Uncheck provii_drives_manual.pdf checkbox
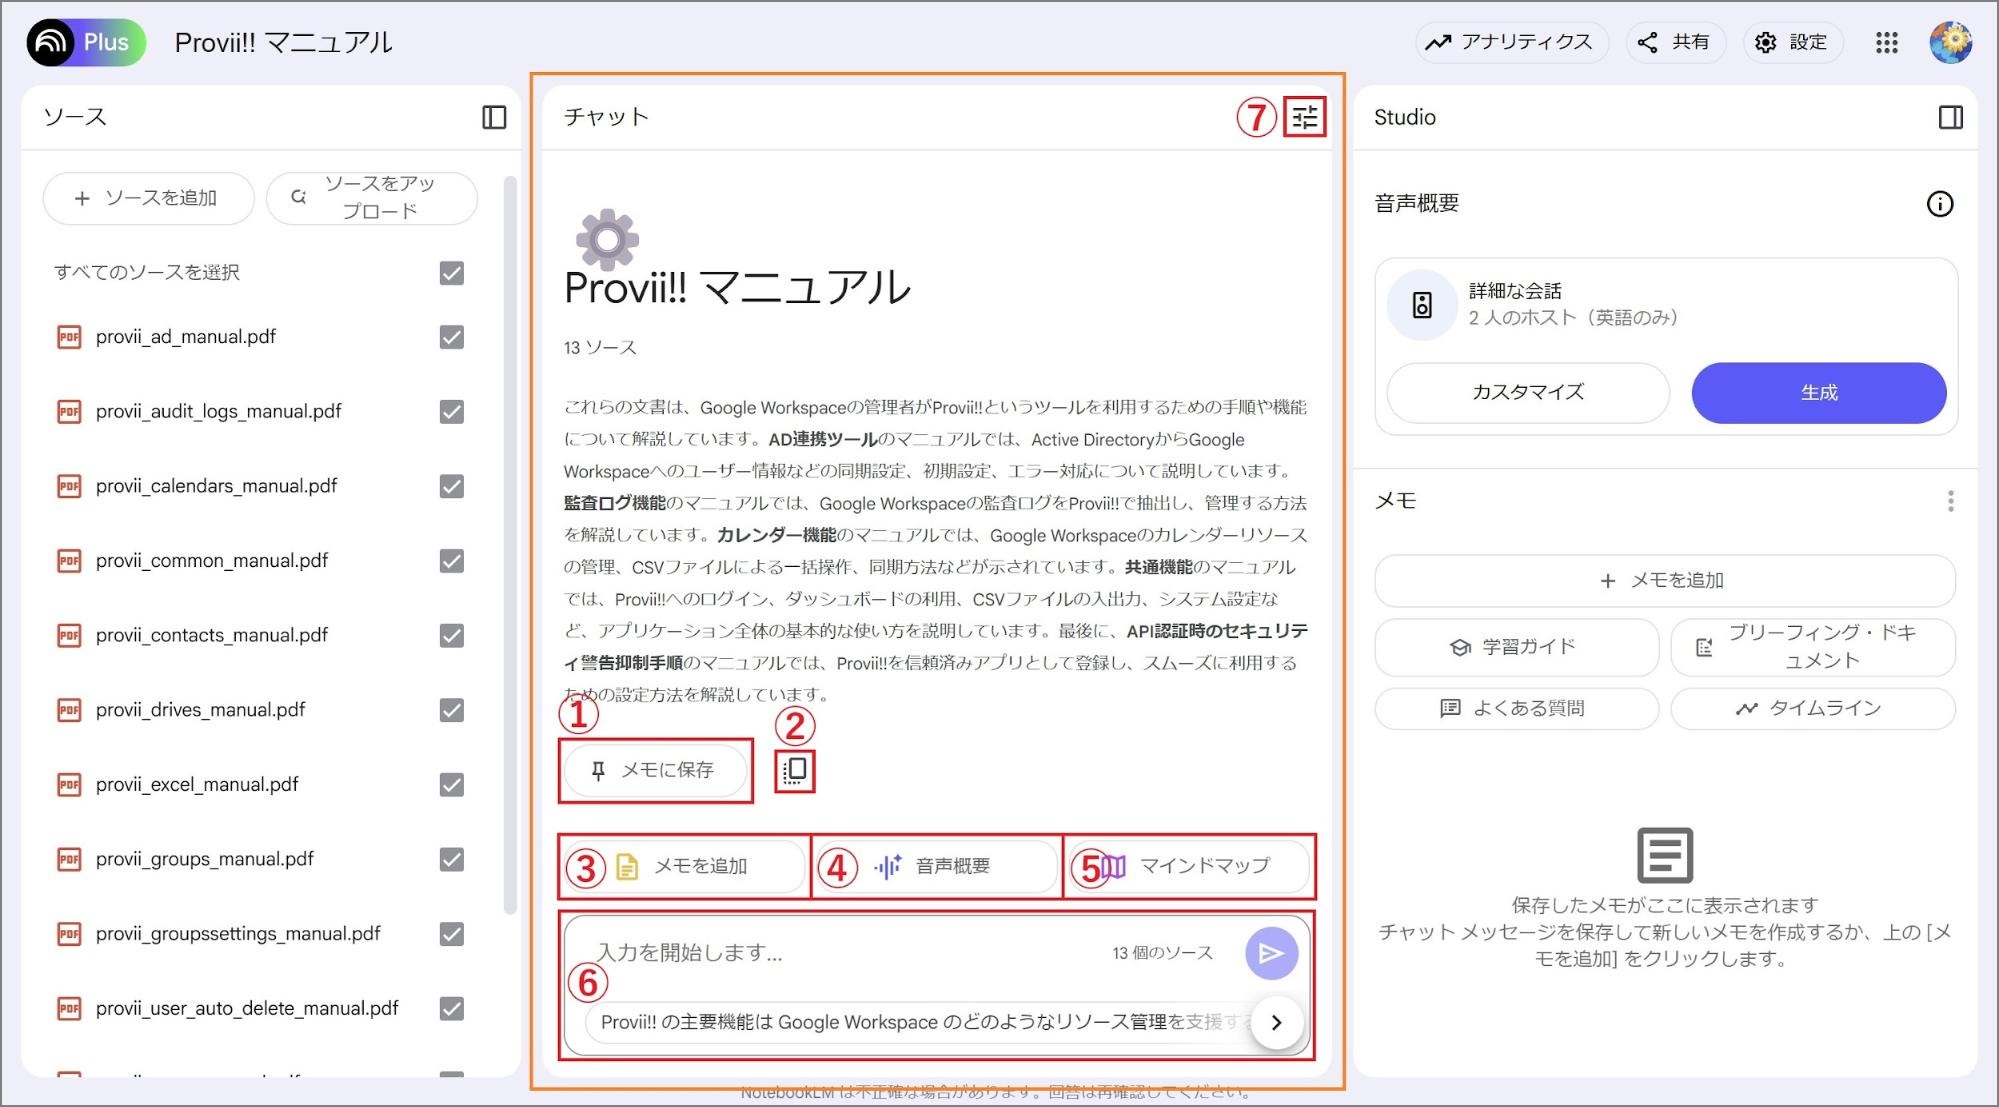The image size is (1999, 1107). pos(452,710)
